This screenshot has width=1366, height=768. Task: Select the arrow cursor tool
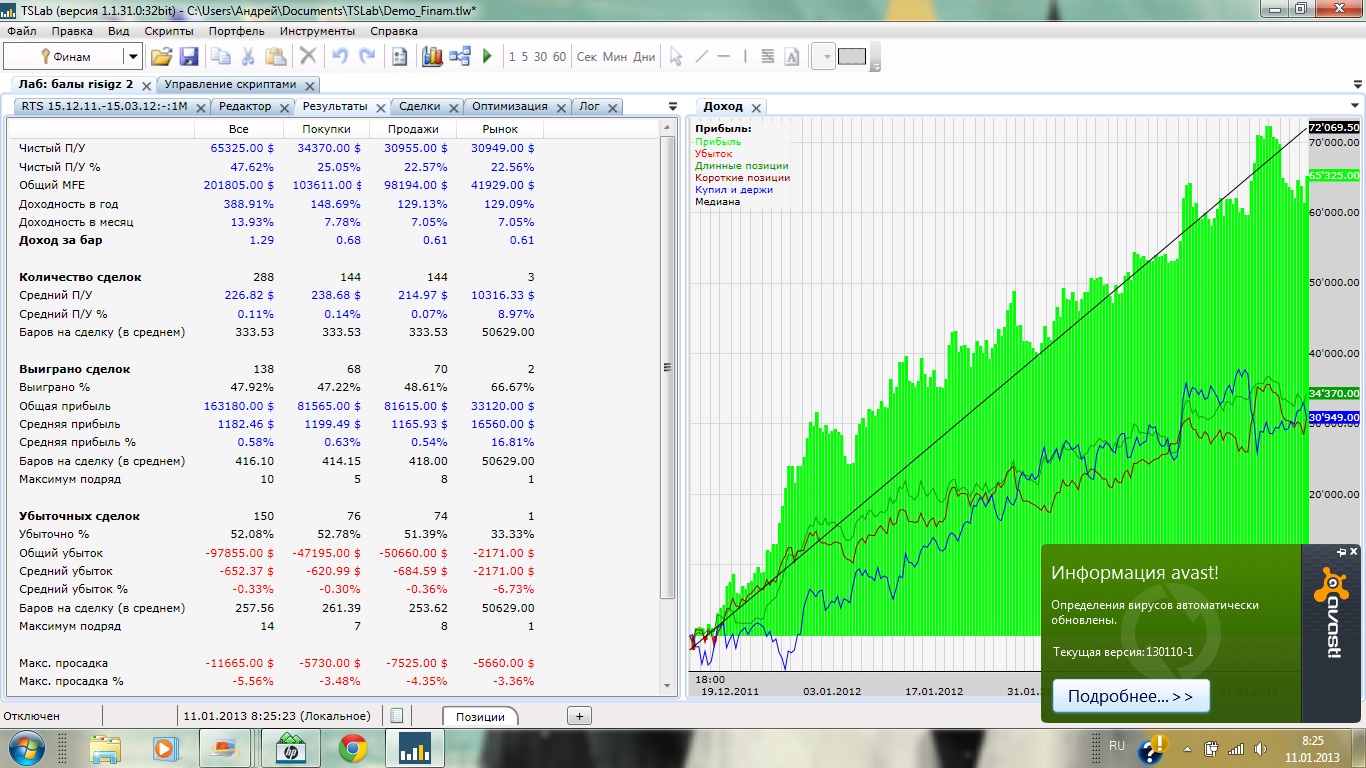pos(676,57)
